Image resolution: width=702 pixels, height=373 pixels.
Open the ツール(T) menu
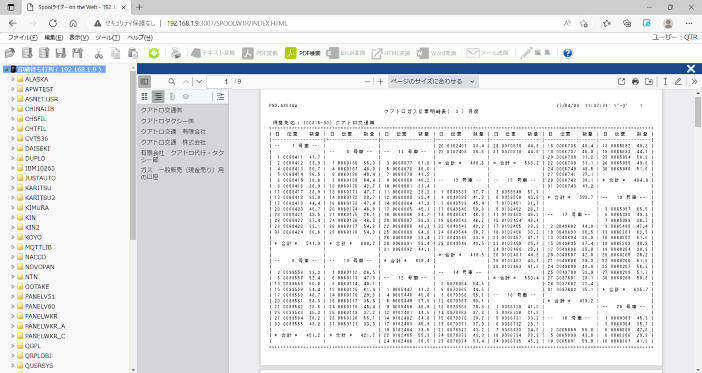107,38
